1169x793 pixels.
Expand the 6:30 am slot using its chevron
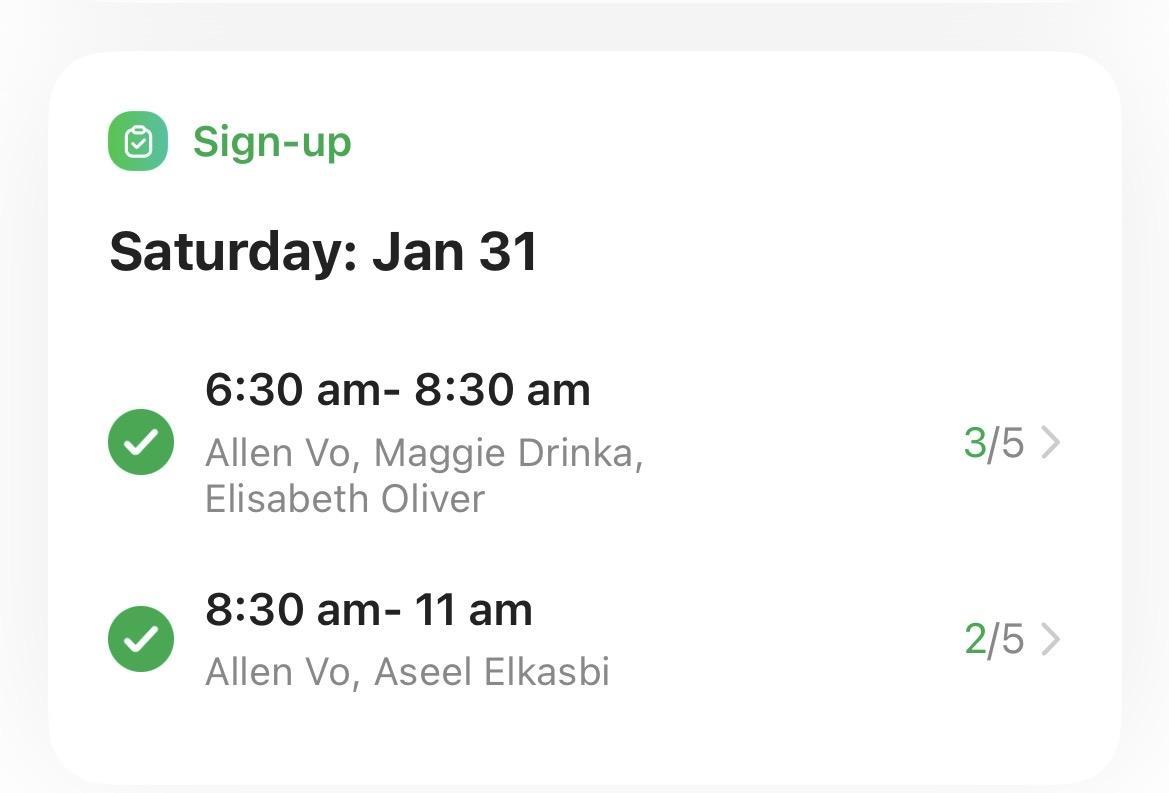[x=1050, y=442]
